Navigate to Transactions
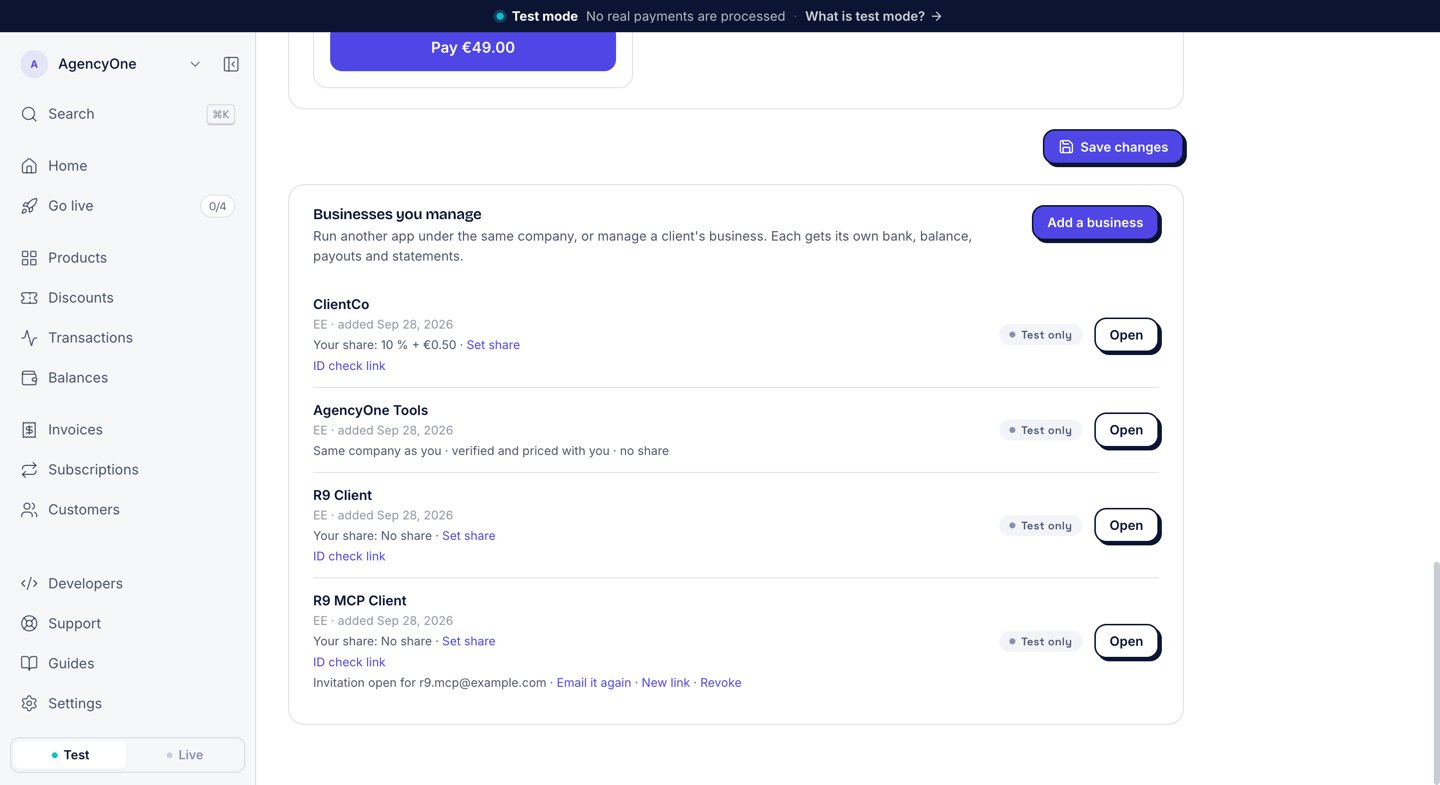Viewport: 1440px width, 785px height. tap(127, 338)
